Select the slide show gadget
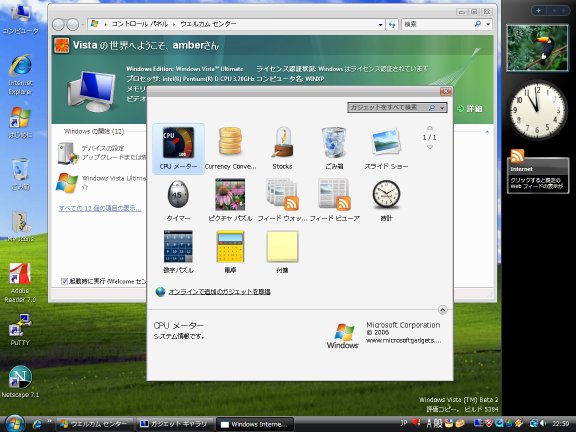This screenshot has width=576, height=432. click(x=386, y=149)
